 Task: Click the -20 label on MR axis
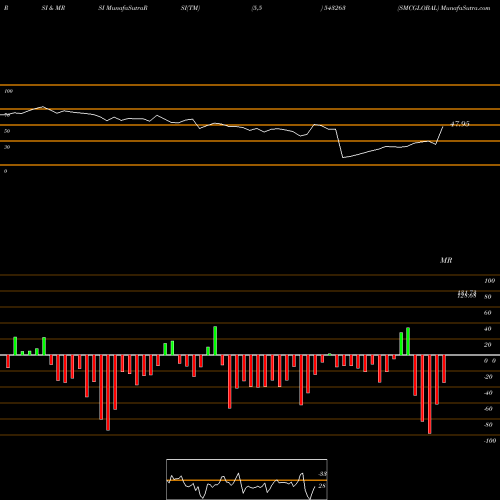coord(488,377)
